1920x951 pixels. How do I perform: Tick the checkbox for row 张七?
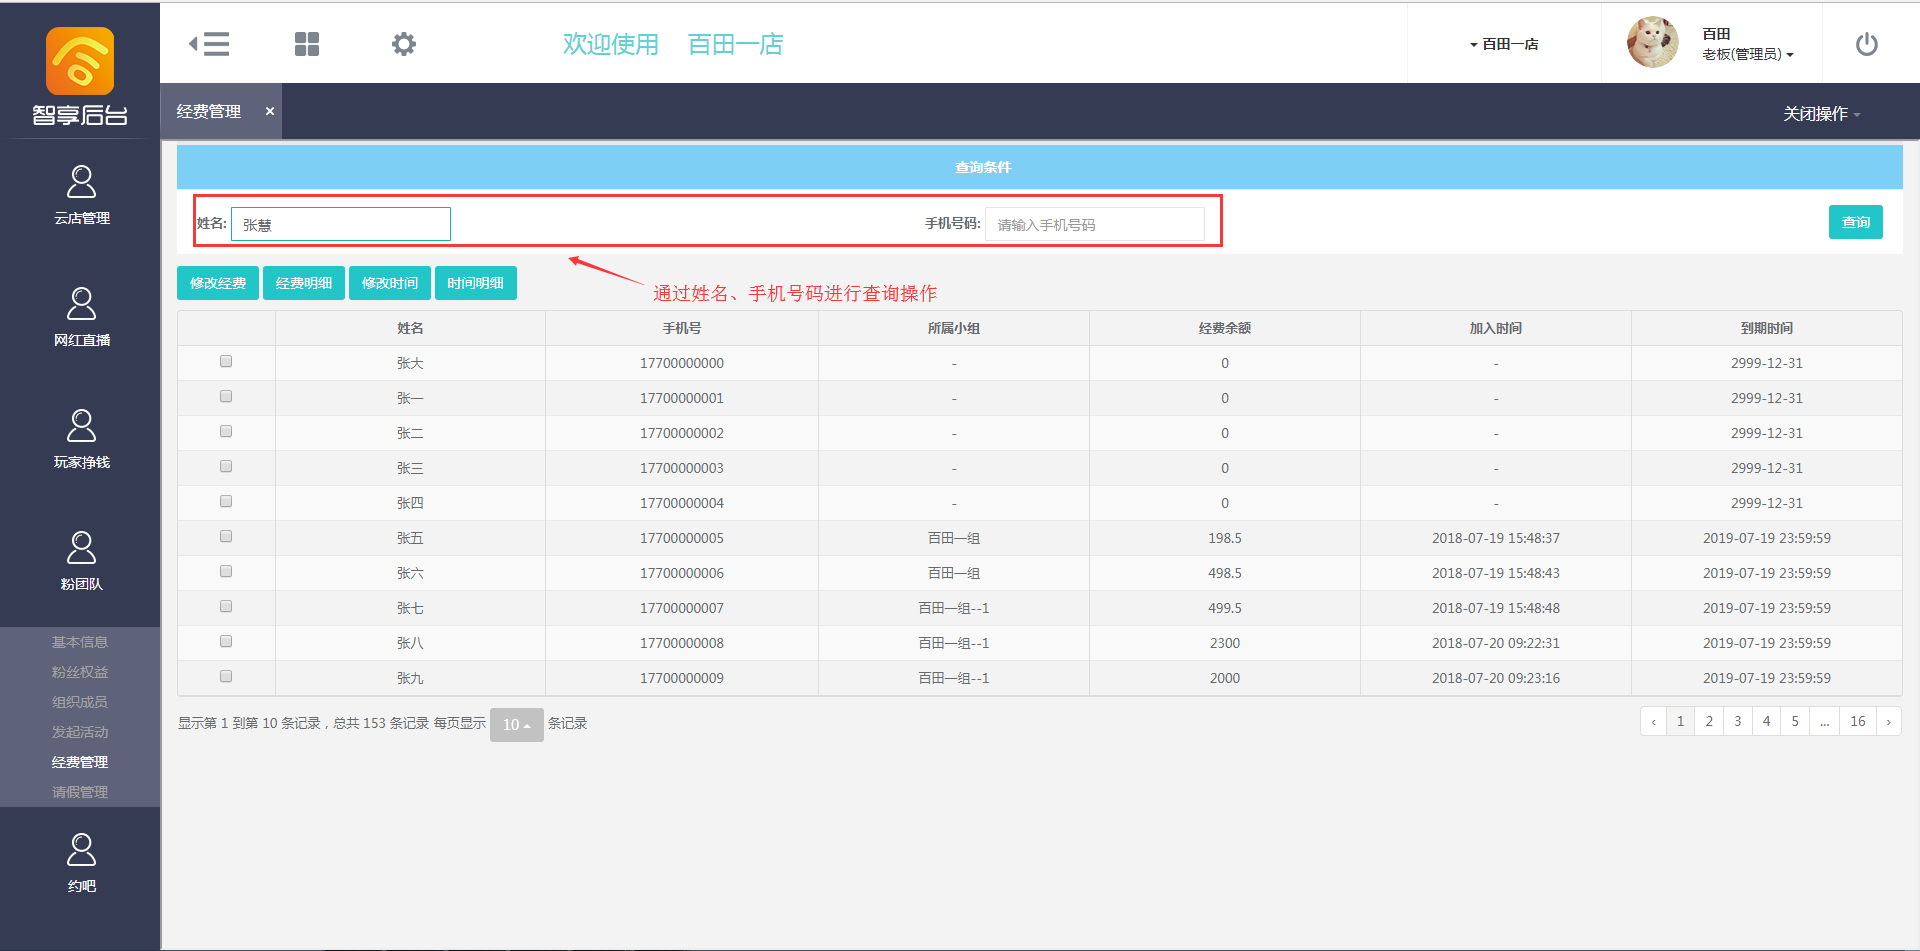[226, 606]
